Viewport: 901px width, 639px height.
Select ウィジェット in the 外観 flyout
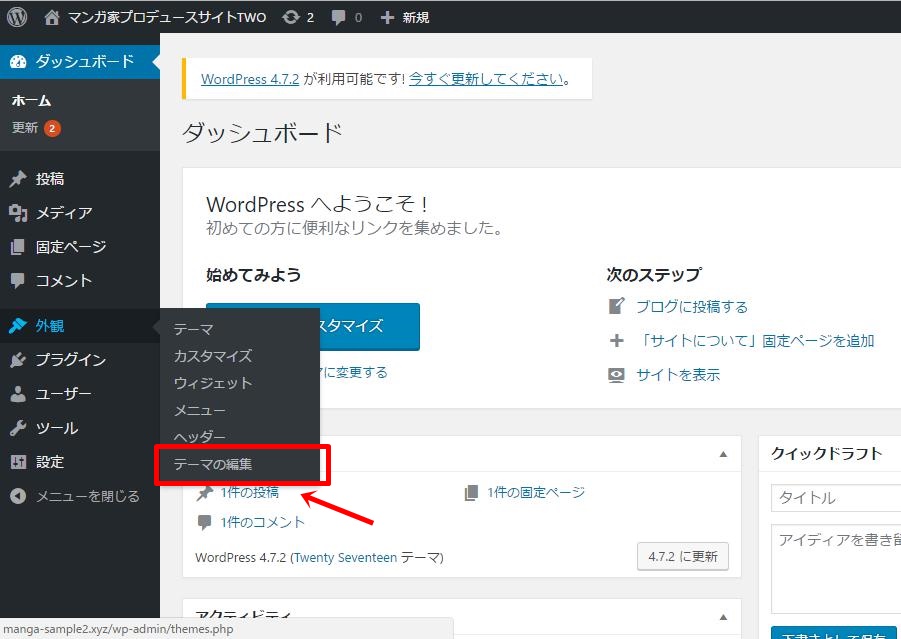pos(213,383)
